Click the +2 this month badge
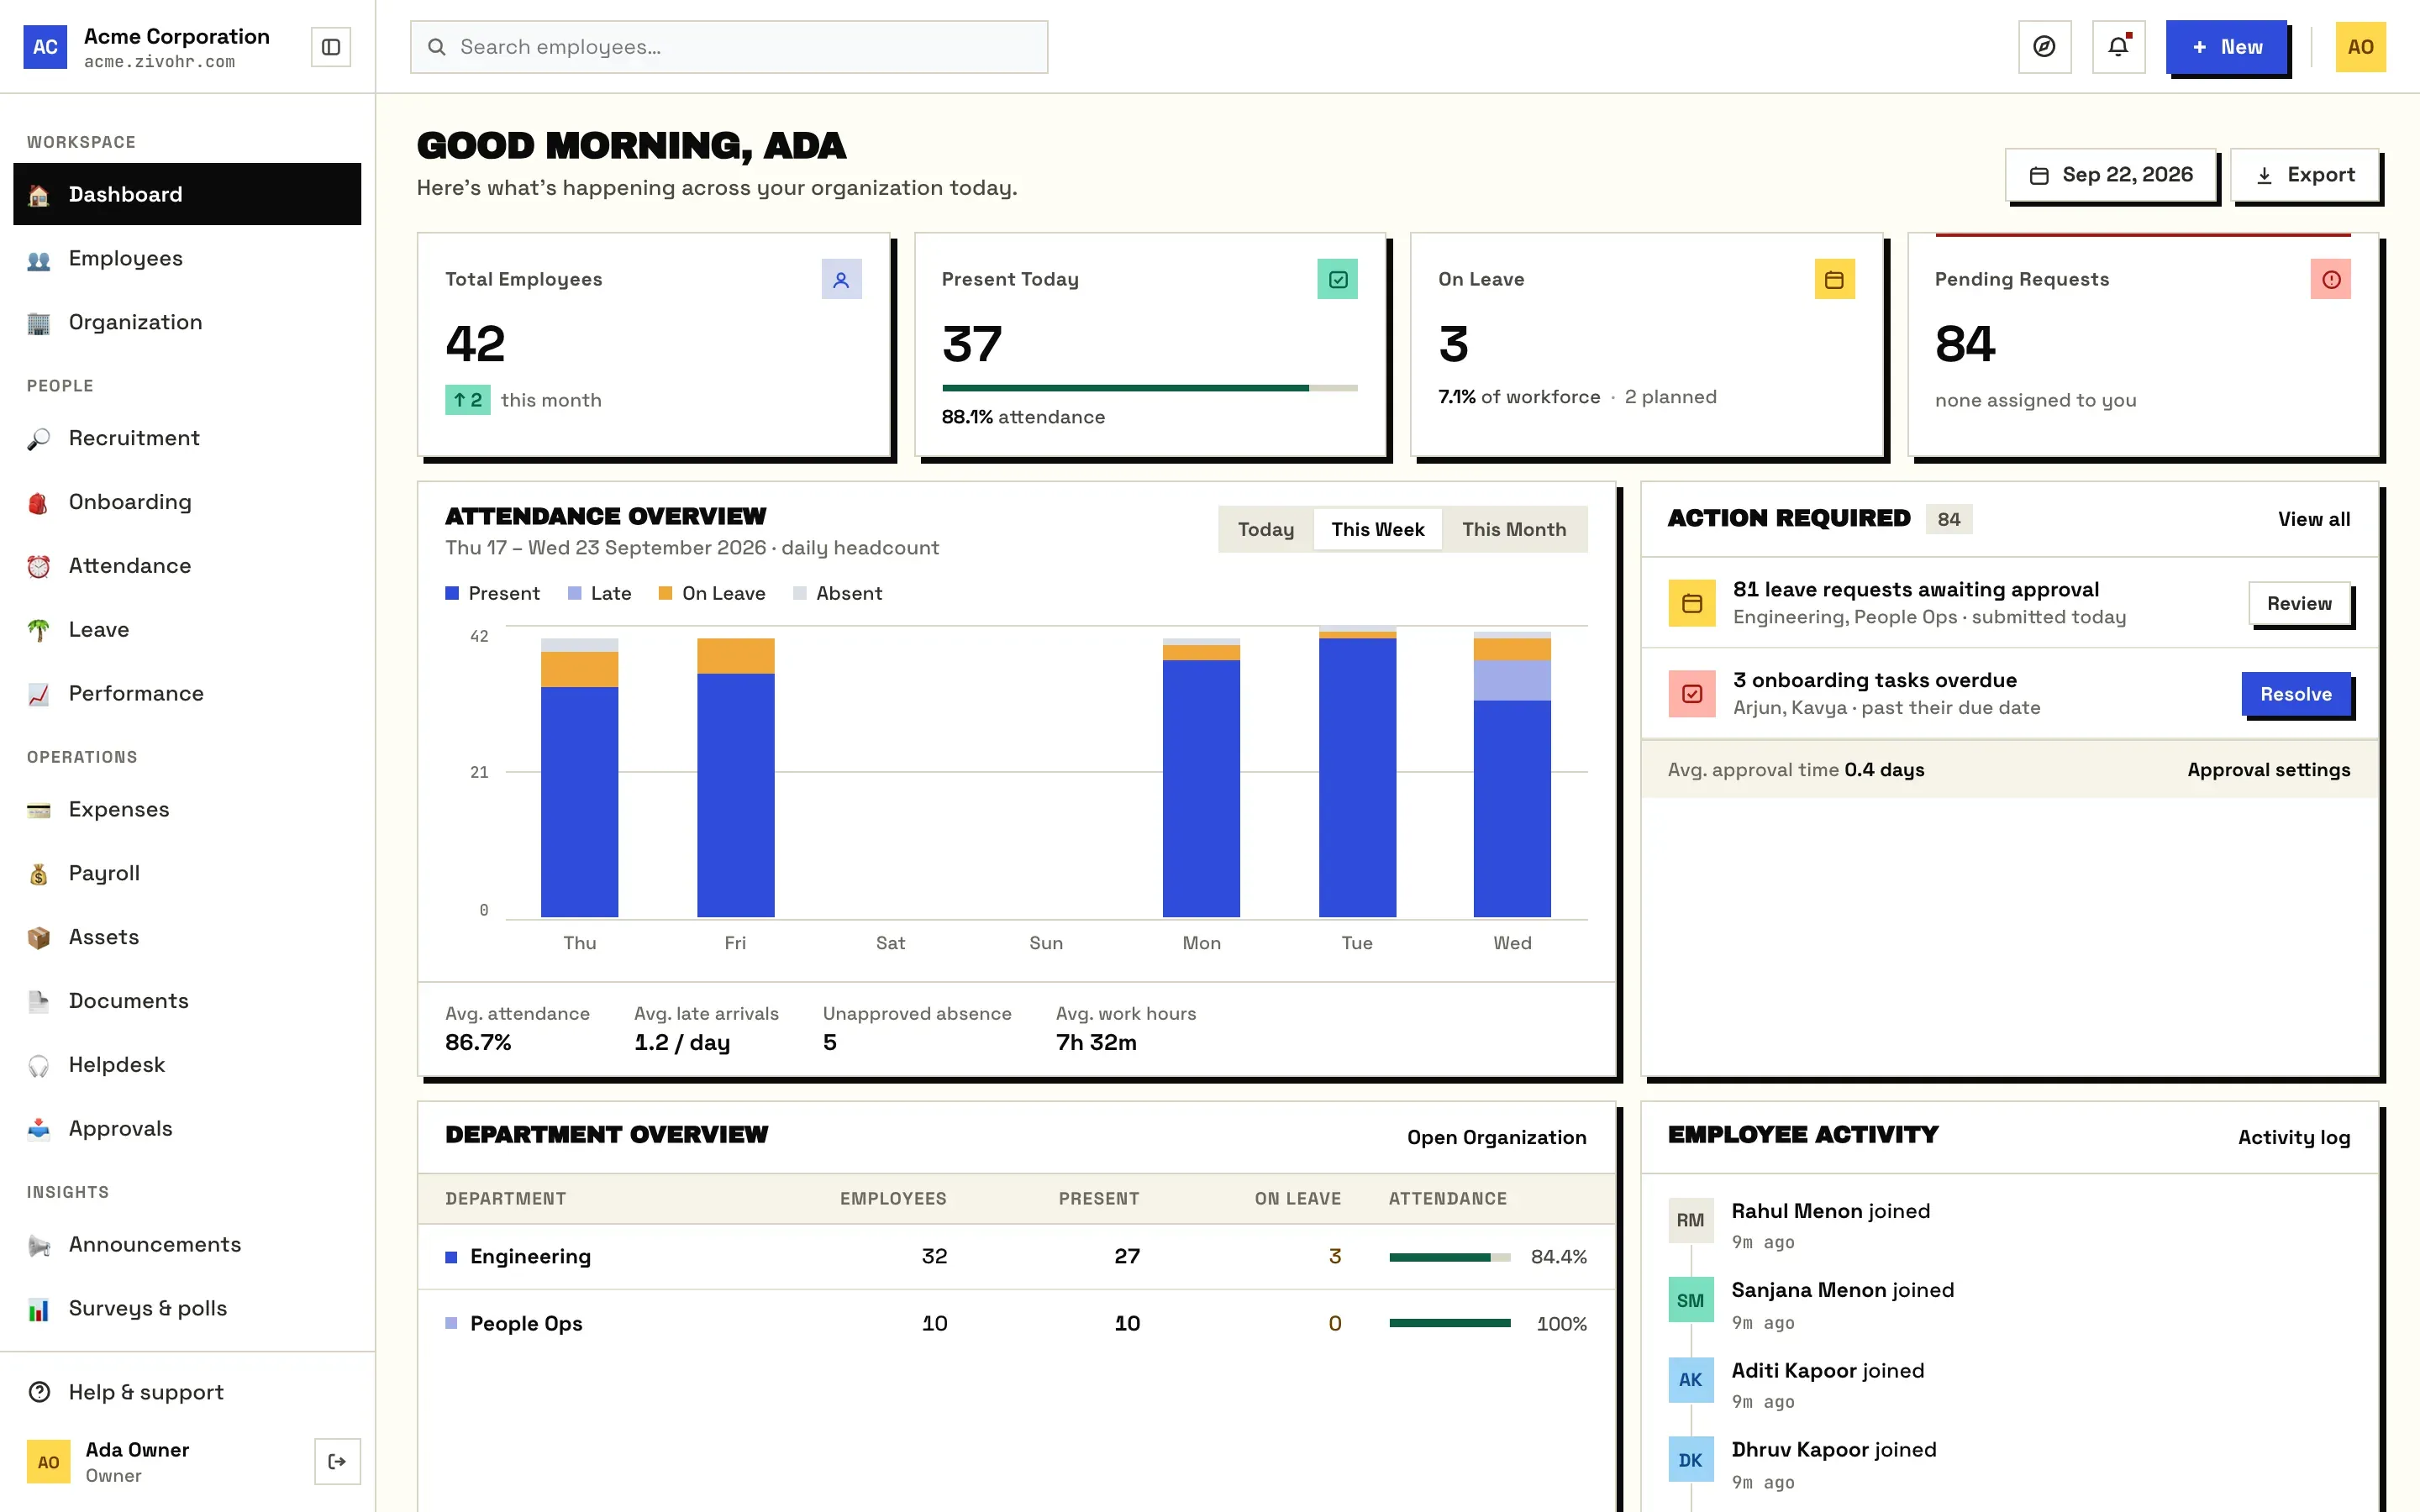The width and height of the screenshot is (2420, 1512). click(x=468, y=400)
